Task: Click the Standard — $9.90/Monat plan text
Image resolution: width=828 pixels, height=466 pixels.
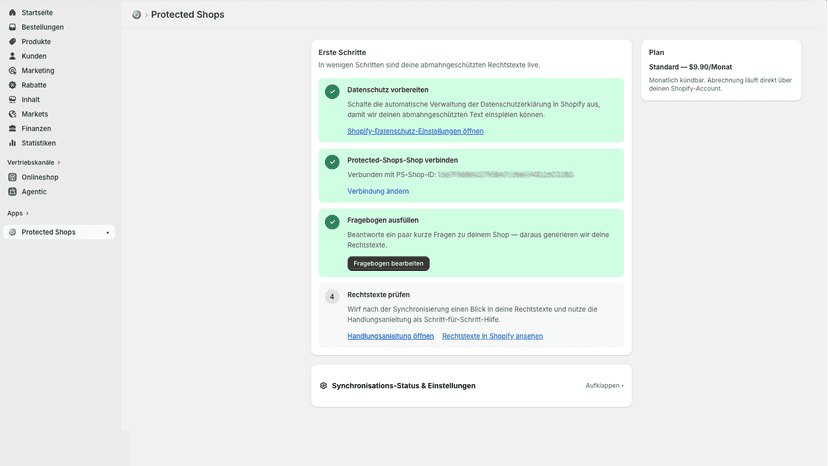Action: (x=690, y=67)
